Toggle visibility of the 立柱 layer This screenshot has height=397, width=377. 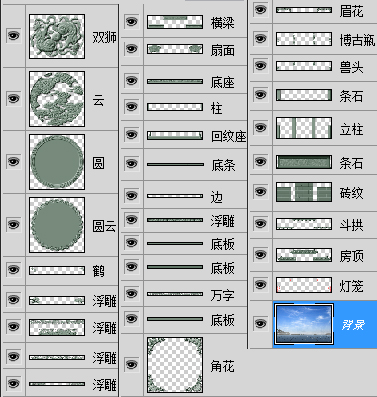coord(261,128)
